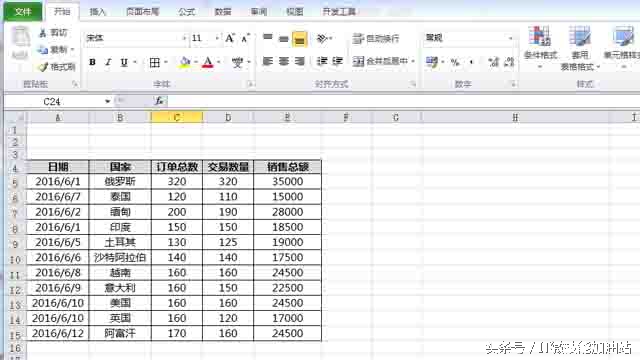Switch to the 页面布局 ribbon tab
Image resolution: width=640 pixels, height=360 pixels.
142,11
